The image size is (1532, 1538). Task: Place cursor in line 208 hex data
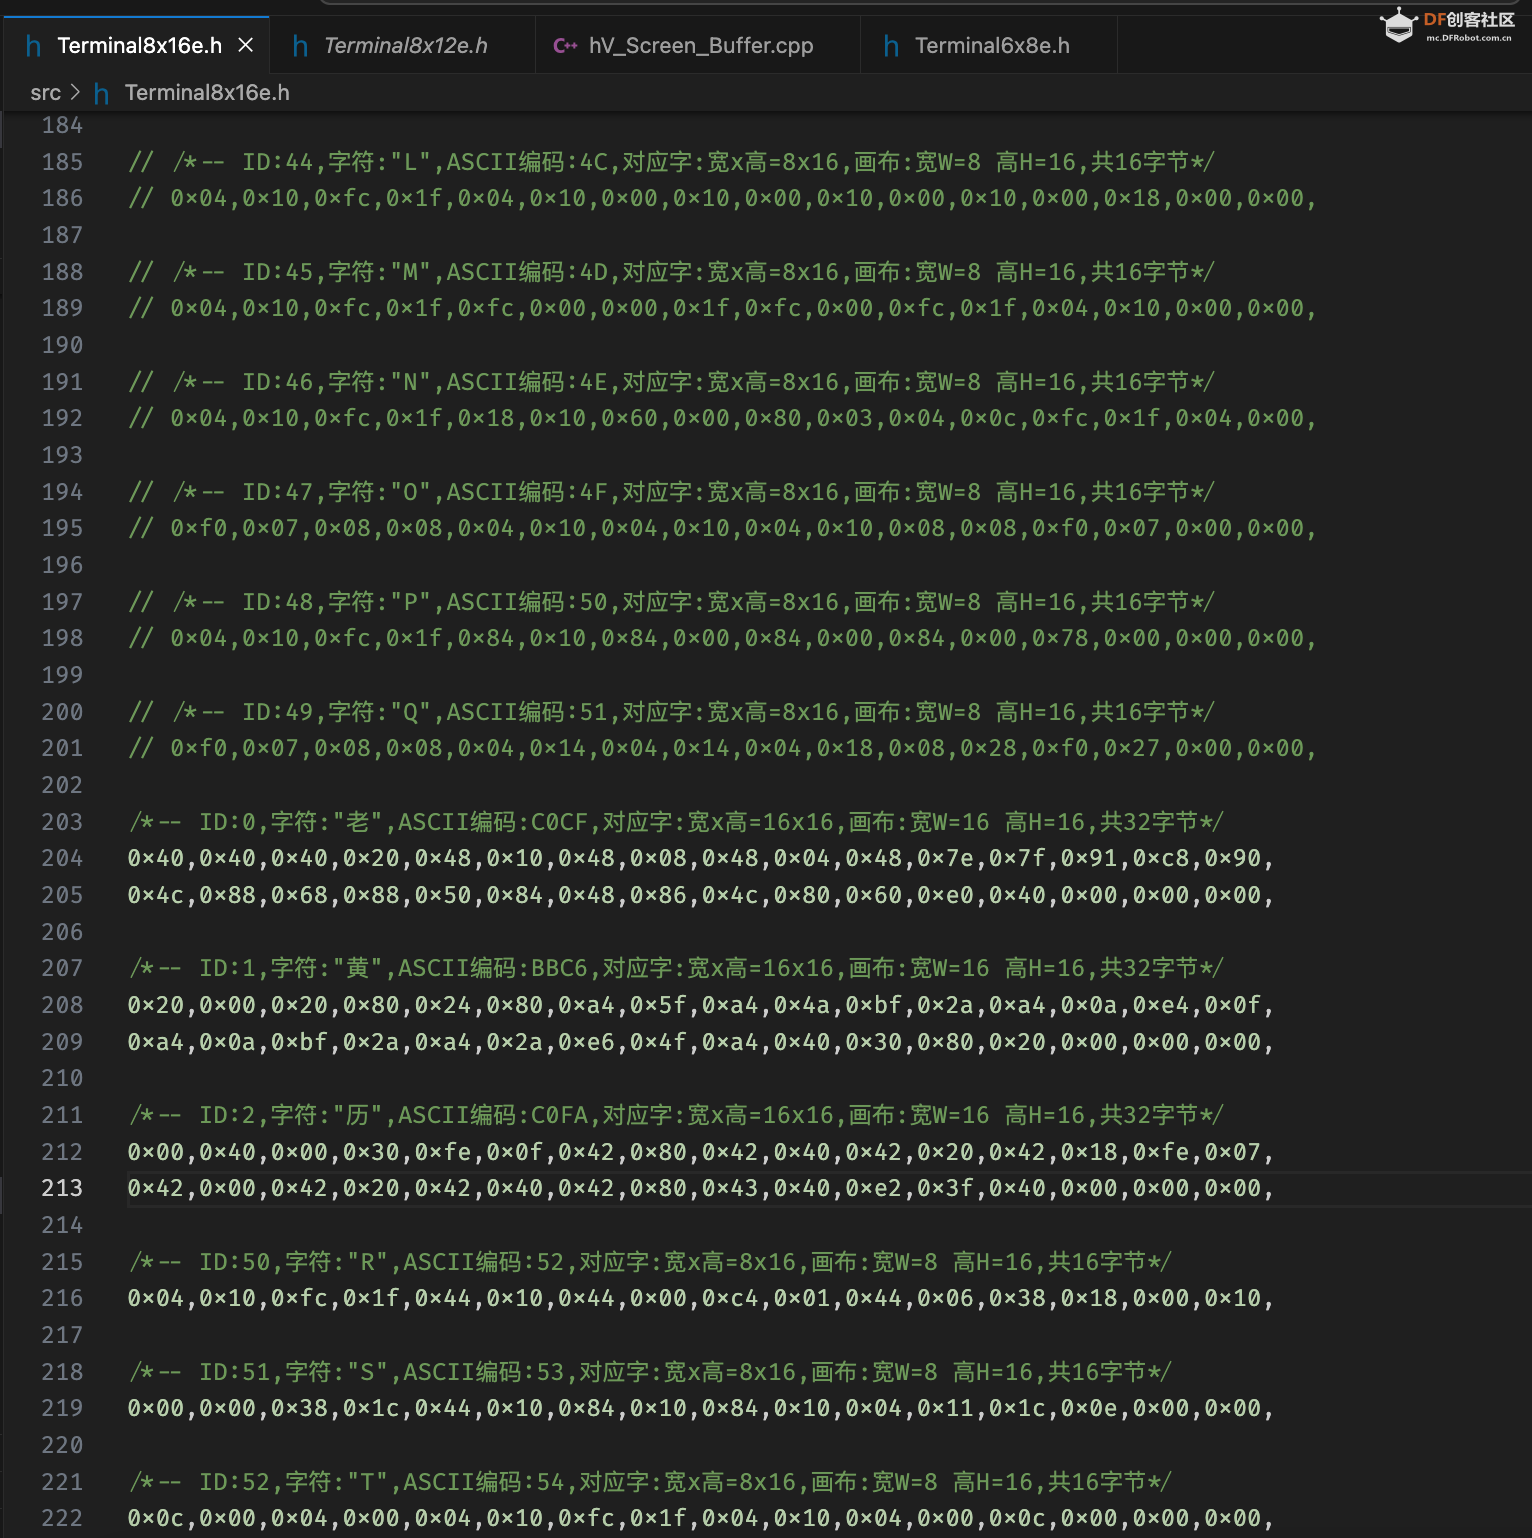(701, 1005)
